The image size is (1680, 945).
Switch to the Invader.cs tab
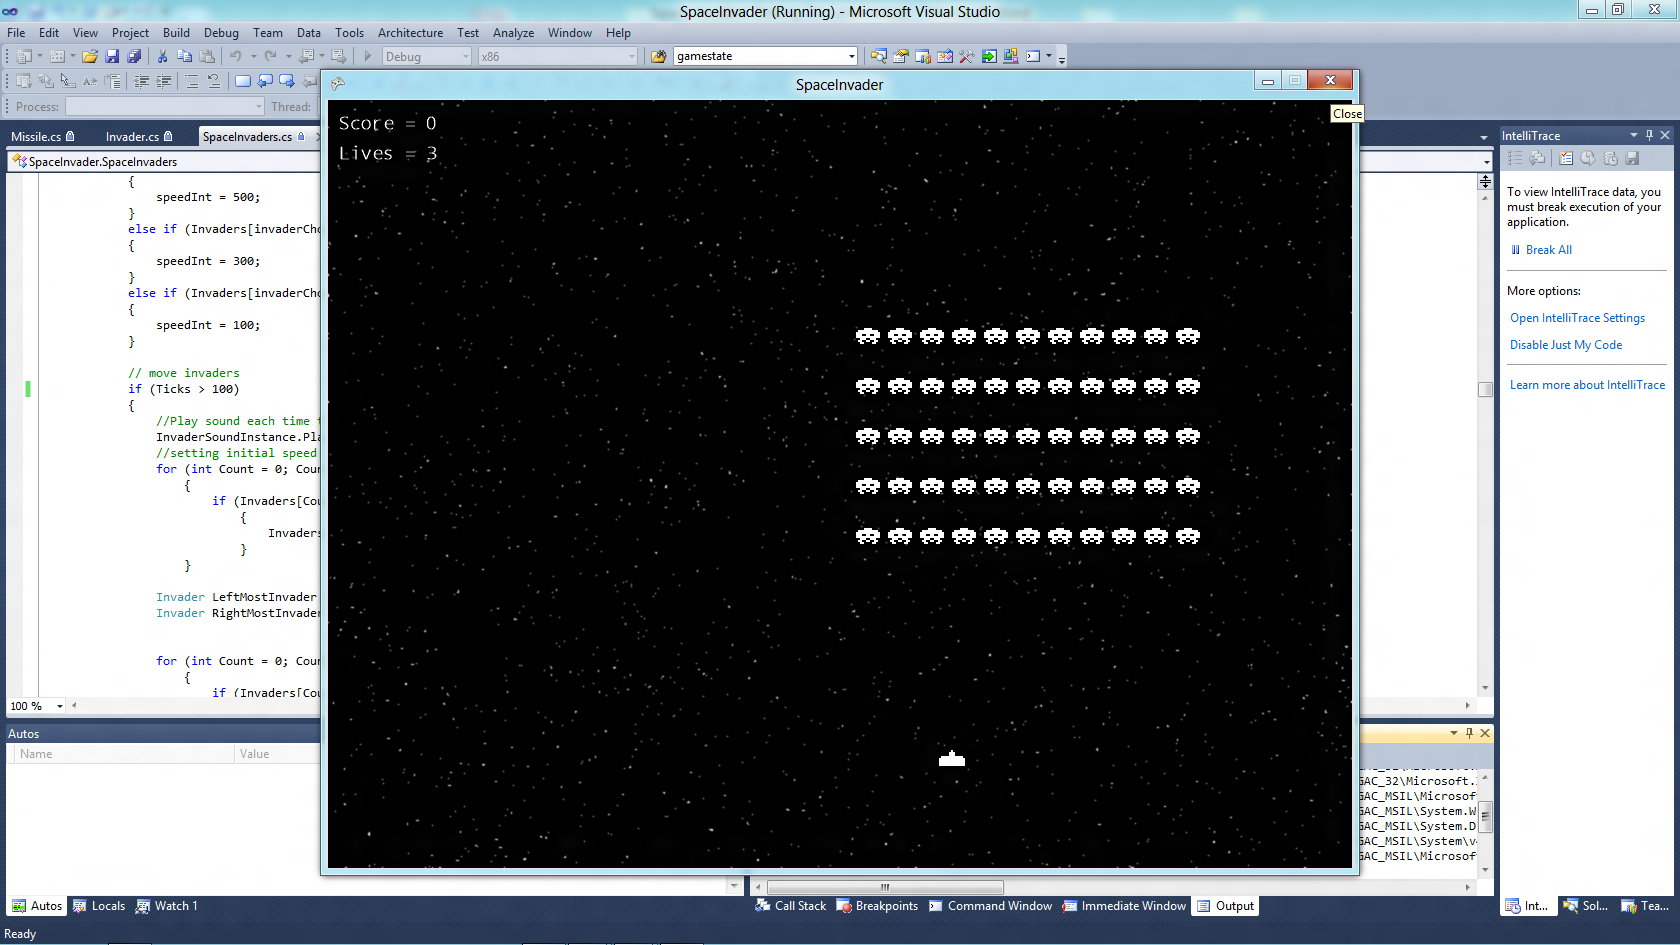pos(139,136)
